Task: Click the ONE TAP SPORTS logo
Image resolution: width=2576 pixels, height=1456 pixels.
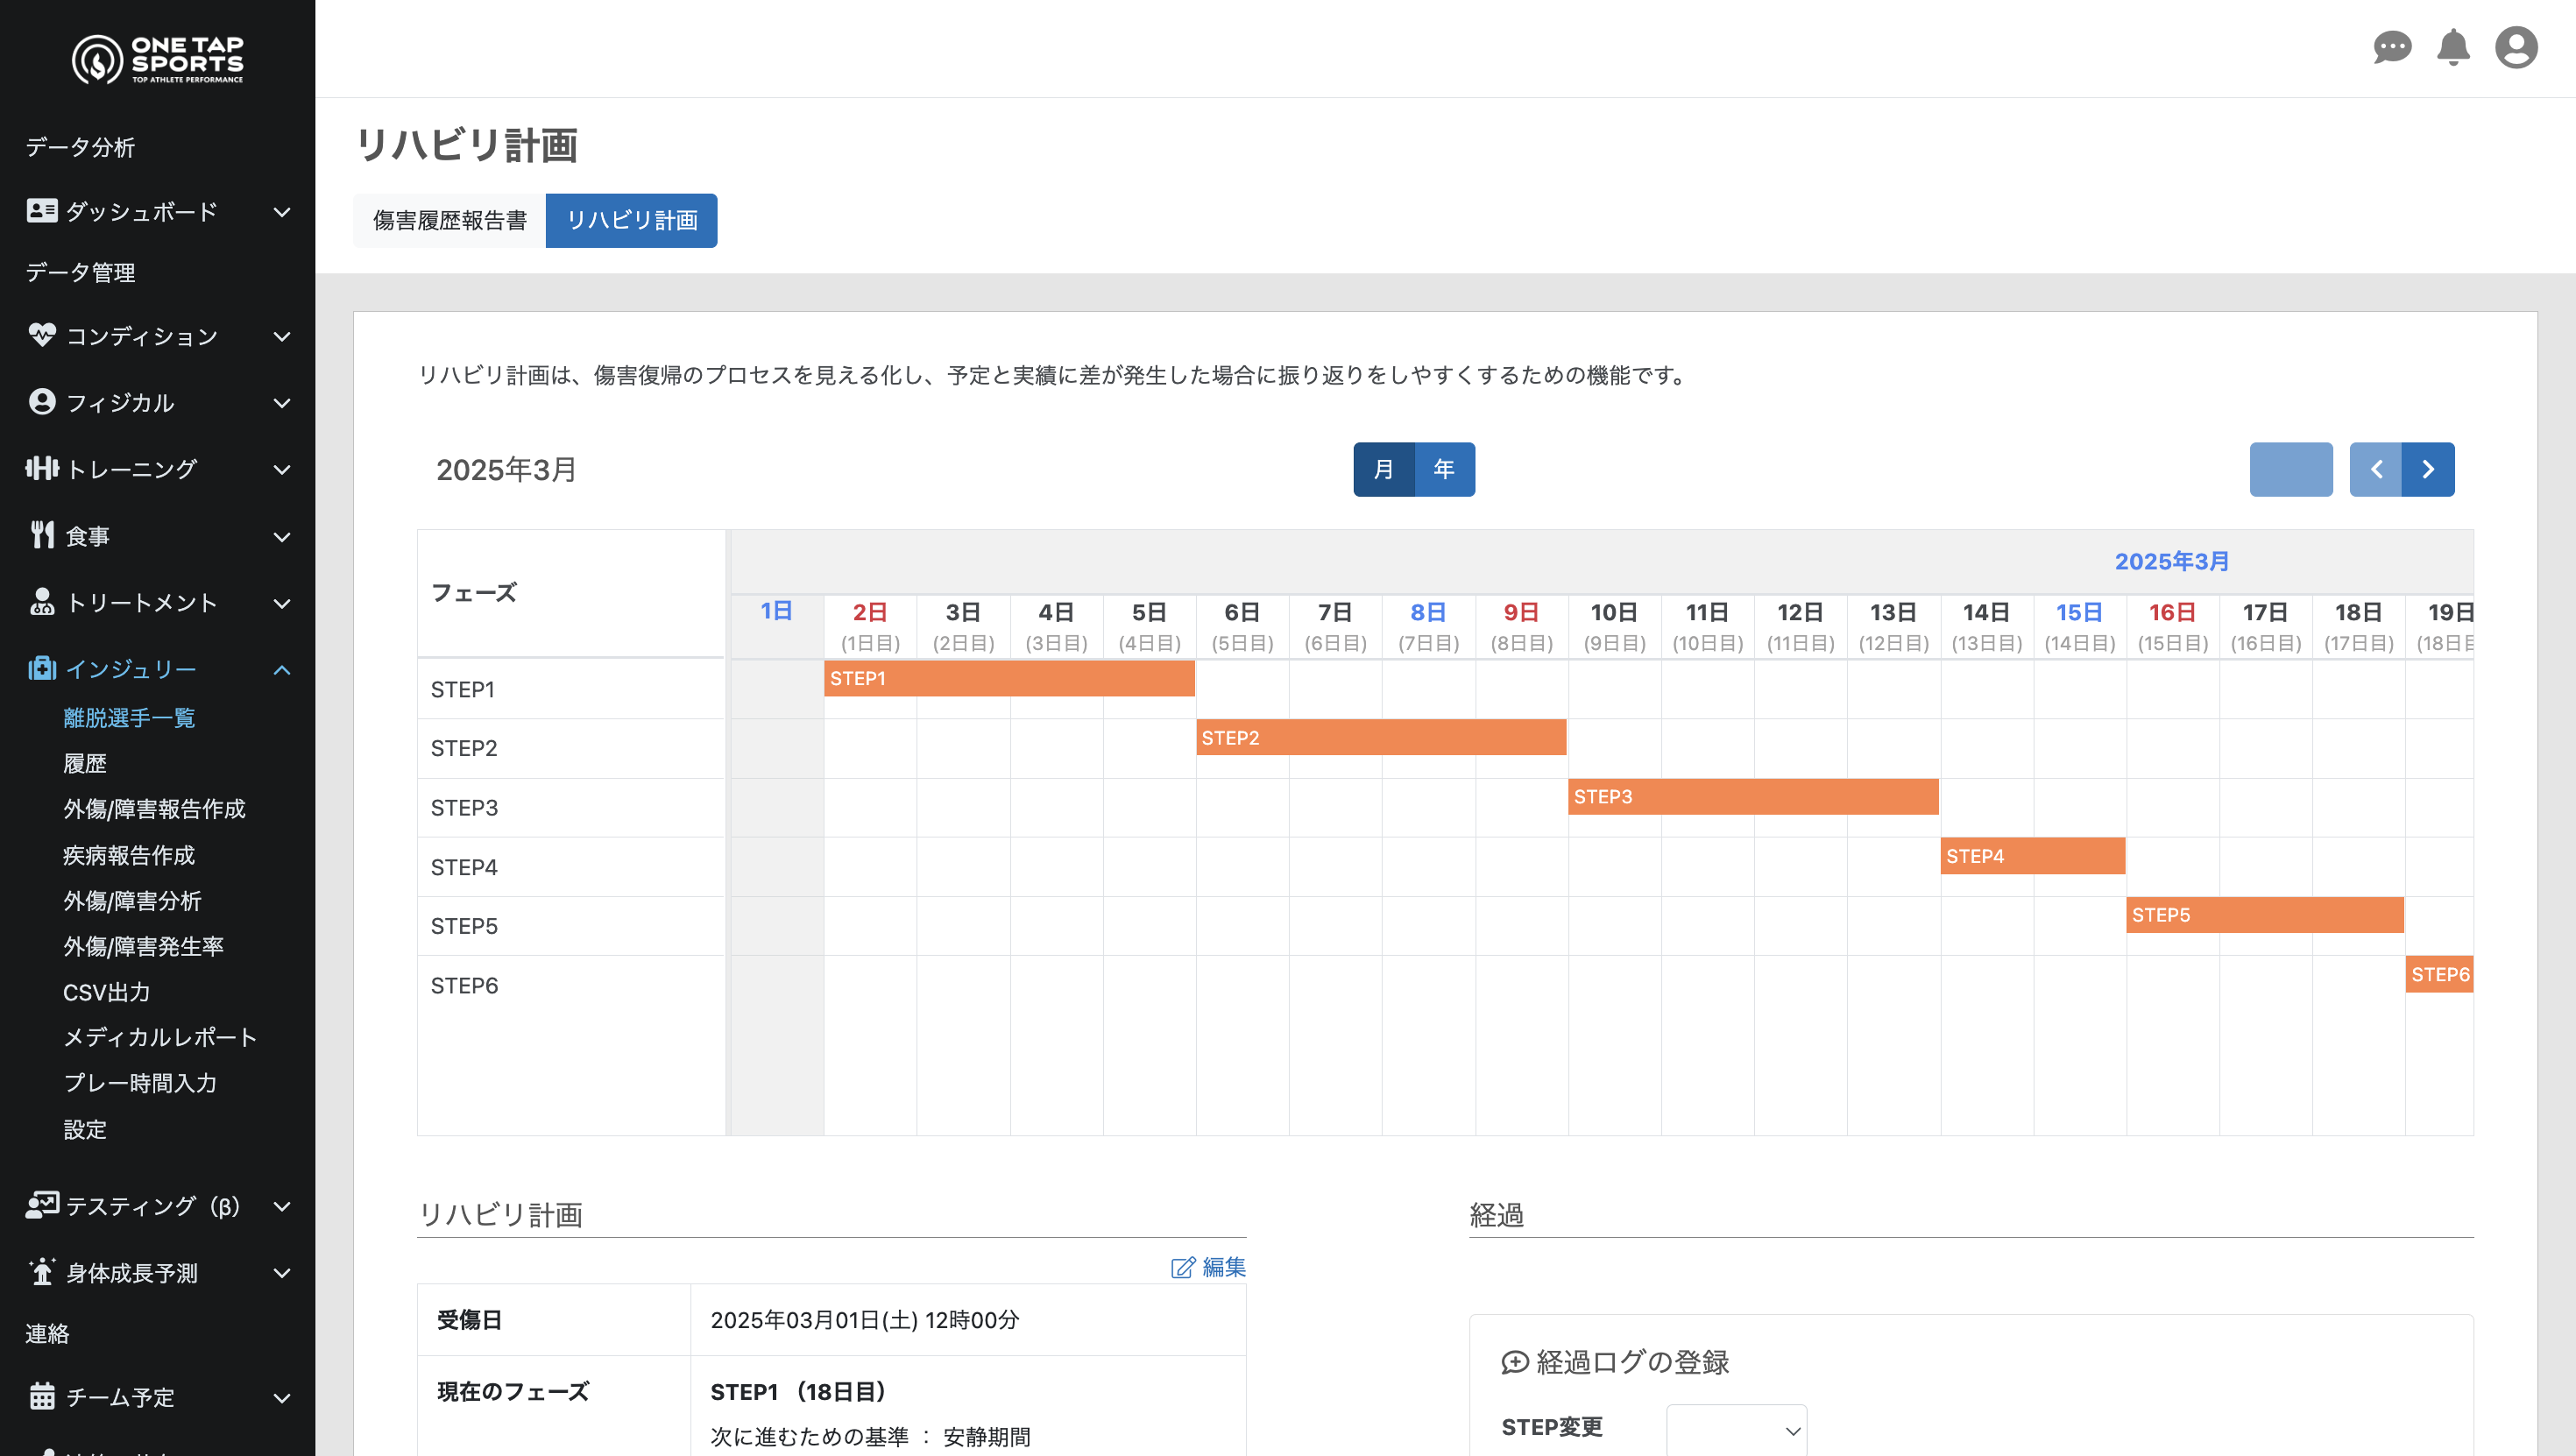Action: 158,59
